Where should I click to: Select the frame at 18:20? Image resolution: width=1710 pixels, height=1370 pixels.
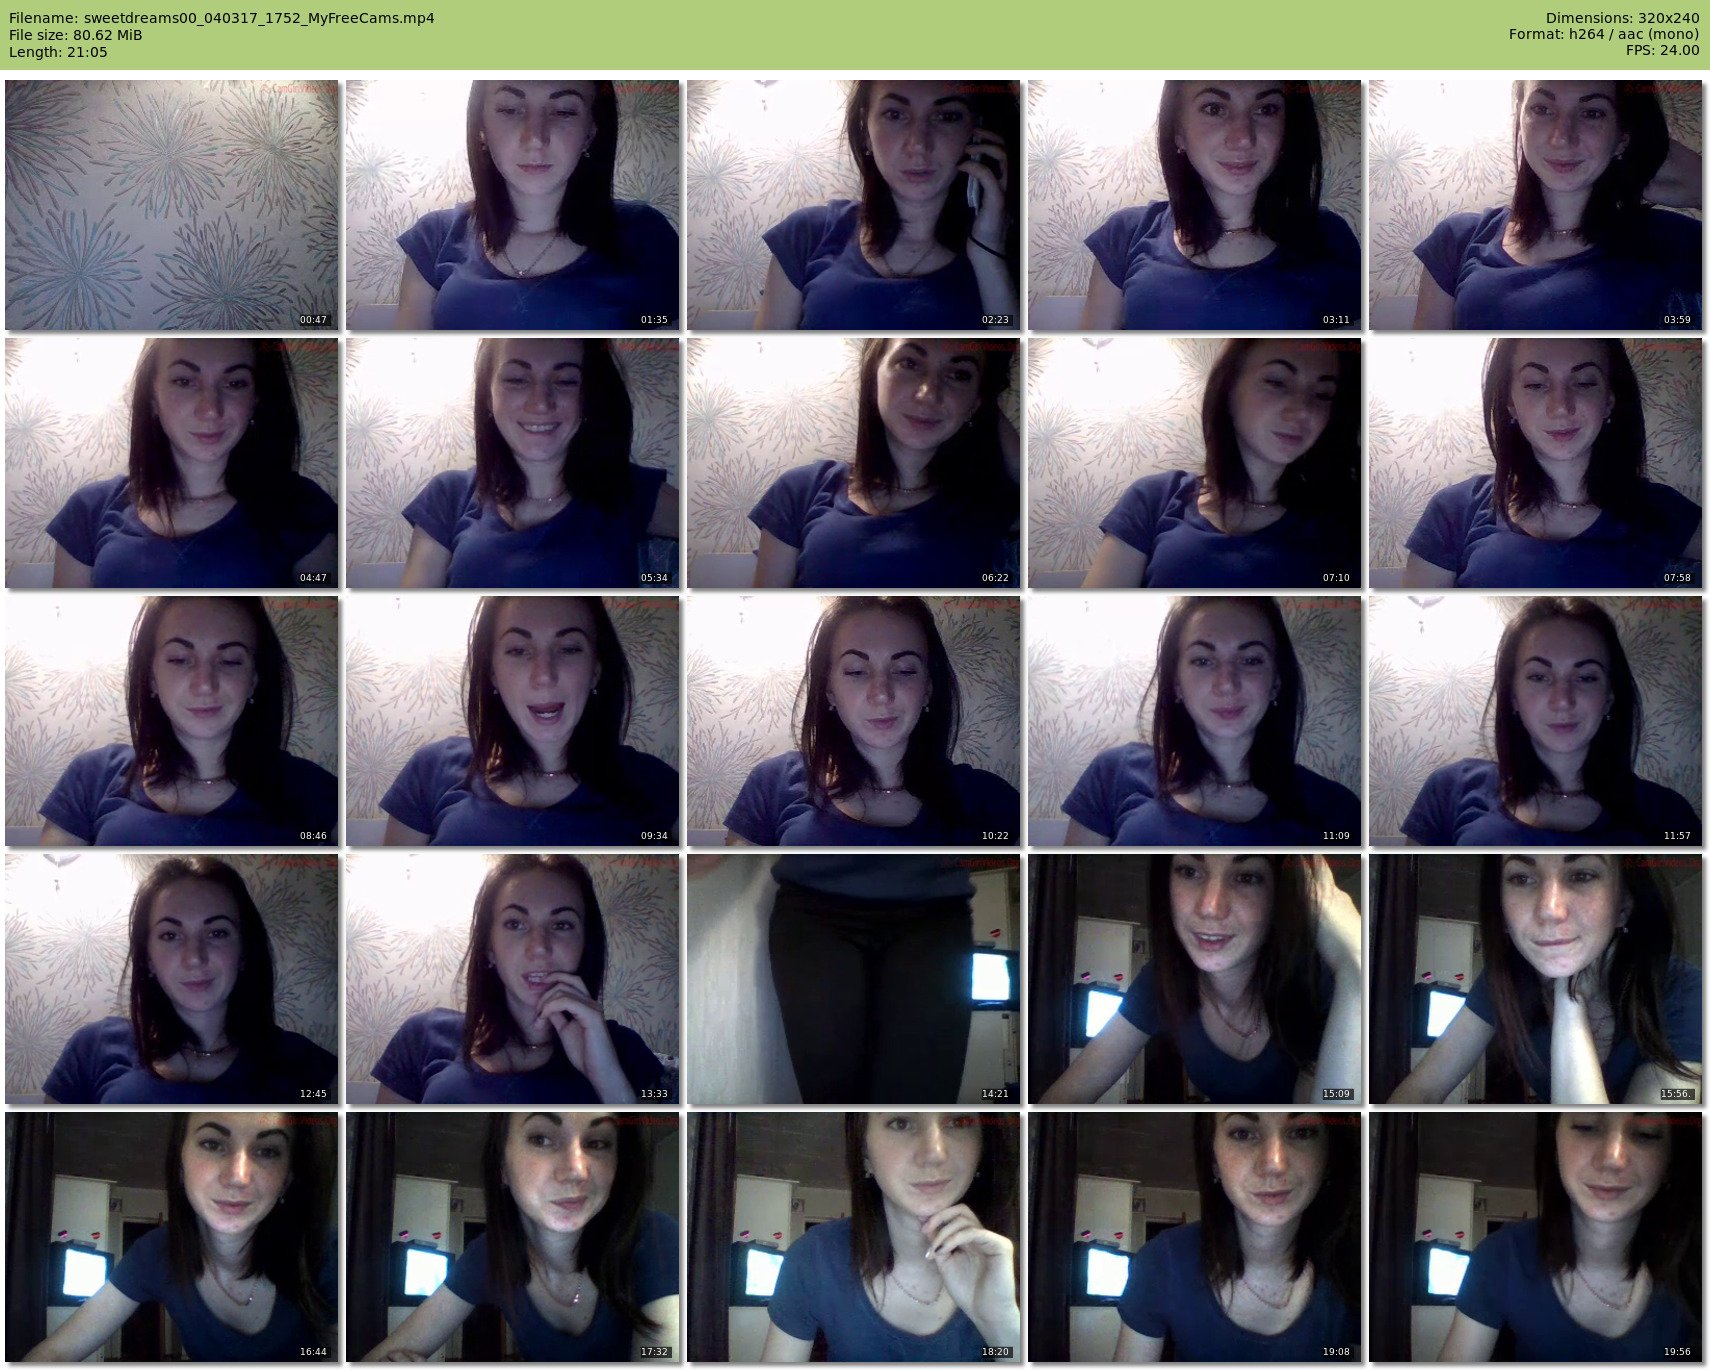(x=853, y=1237)
